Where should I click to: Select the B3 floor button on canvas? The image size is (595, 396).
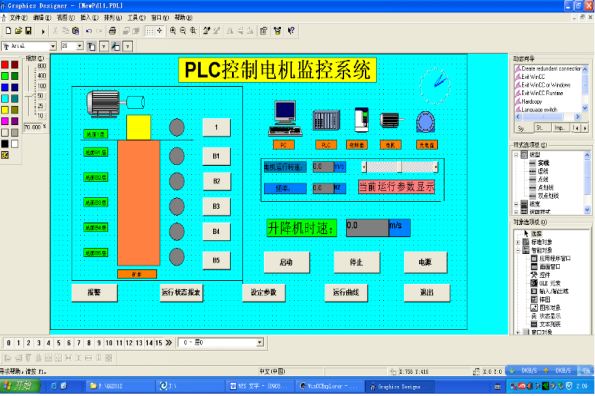coord(216,207)
